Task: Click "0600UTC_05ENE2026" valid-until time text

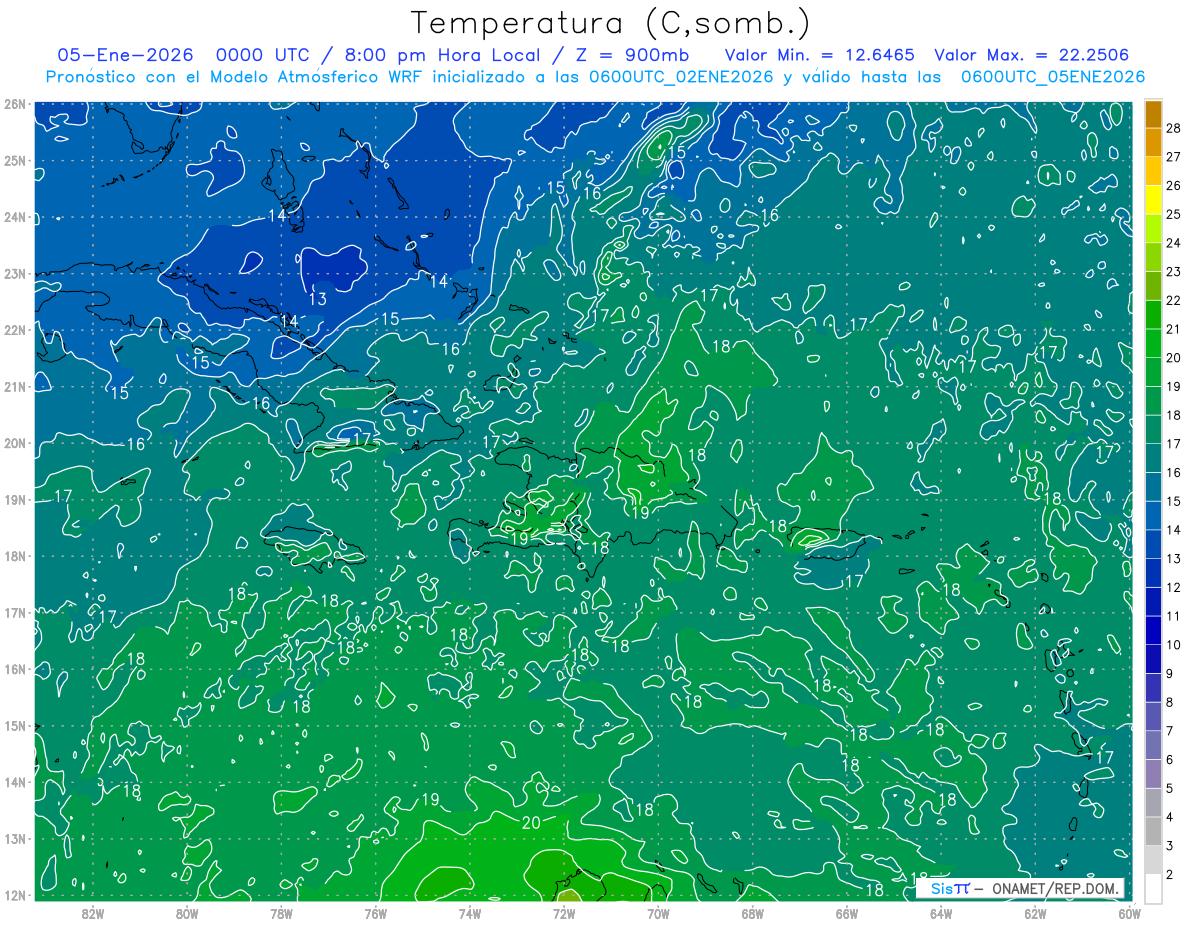Action: pyautogui.click(x=1053, y=77)
